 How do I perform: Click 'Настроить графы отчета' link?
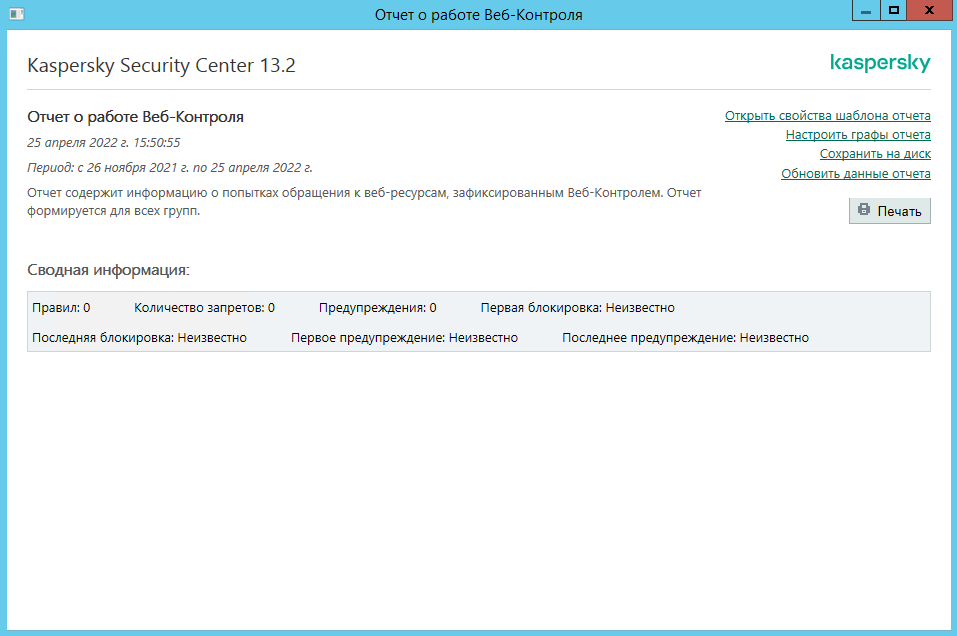(858, 134)
